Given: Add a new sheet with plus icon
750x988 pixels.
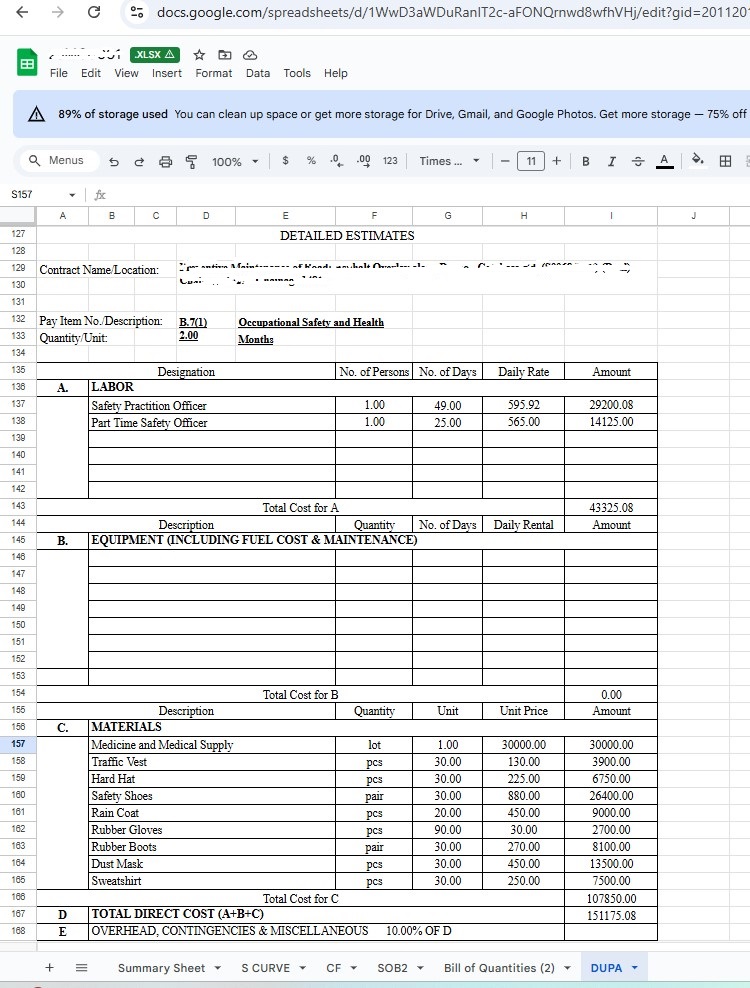Looking at the screenshot, I should (x=49, y=967).
